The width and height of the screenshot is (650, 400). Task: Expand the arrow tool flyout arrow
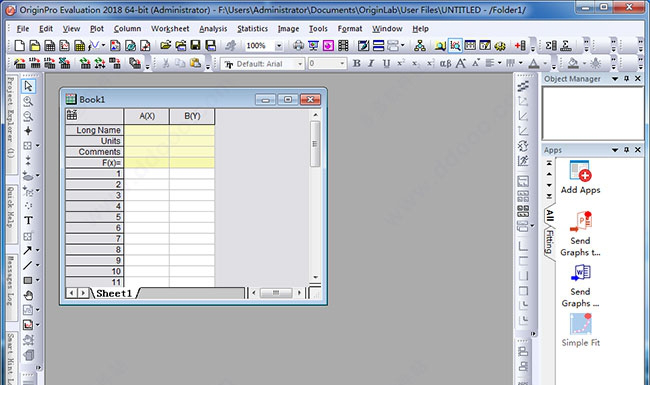(38, 250)
